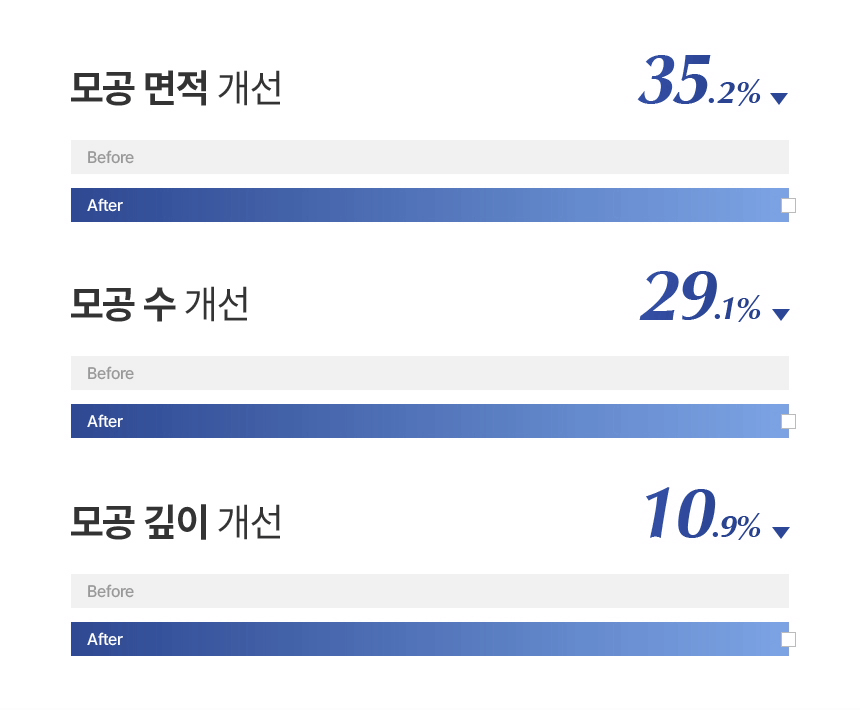
Task: Click the 10.9% figure
Action: point(703,514)
